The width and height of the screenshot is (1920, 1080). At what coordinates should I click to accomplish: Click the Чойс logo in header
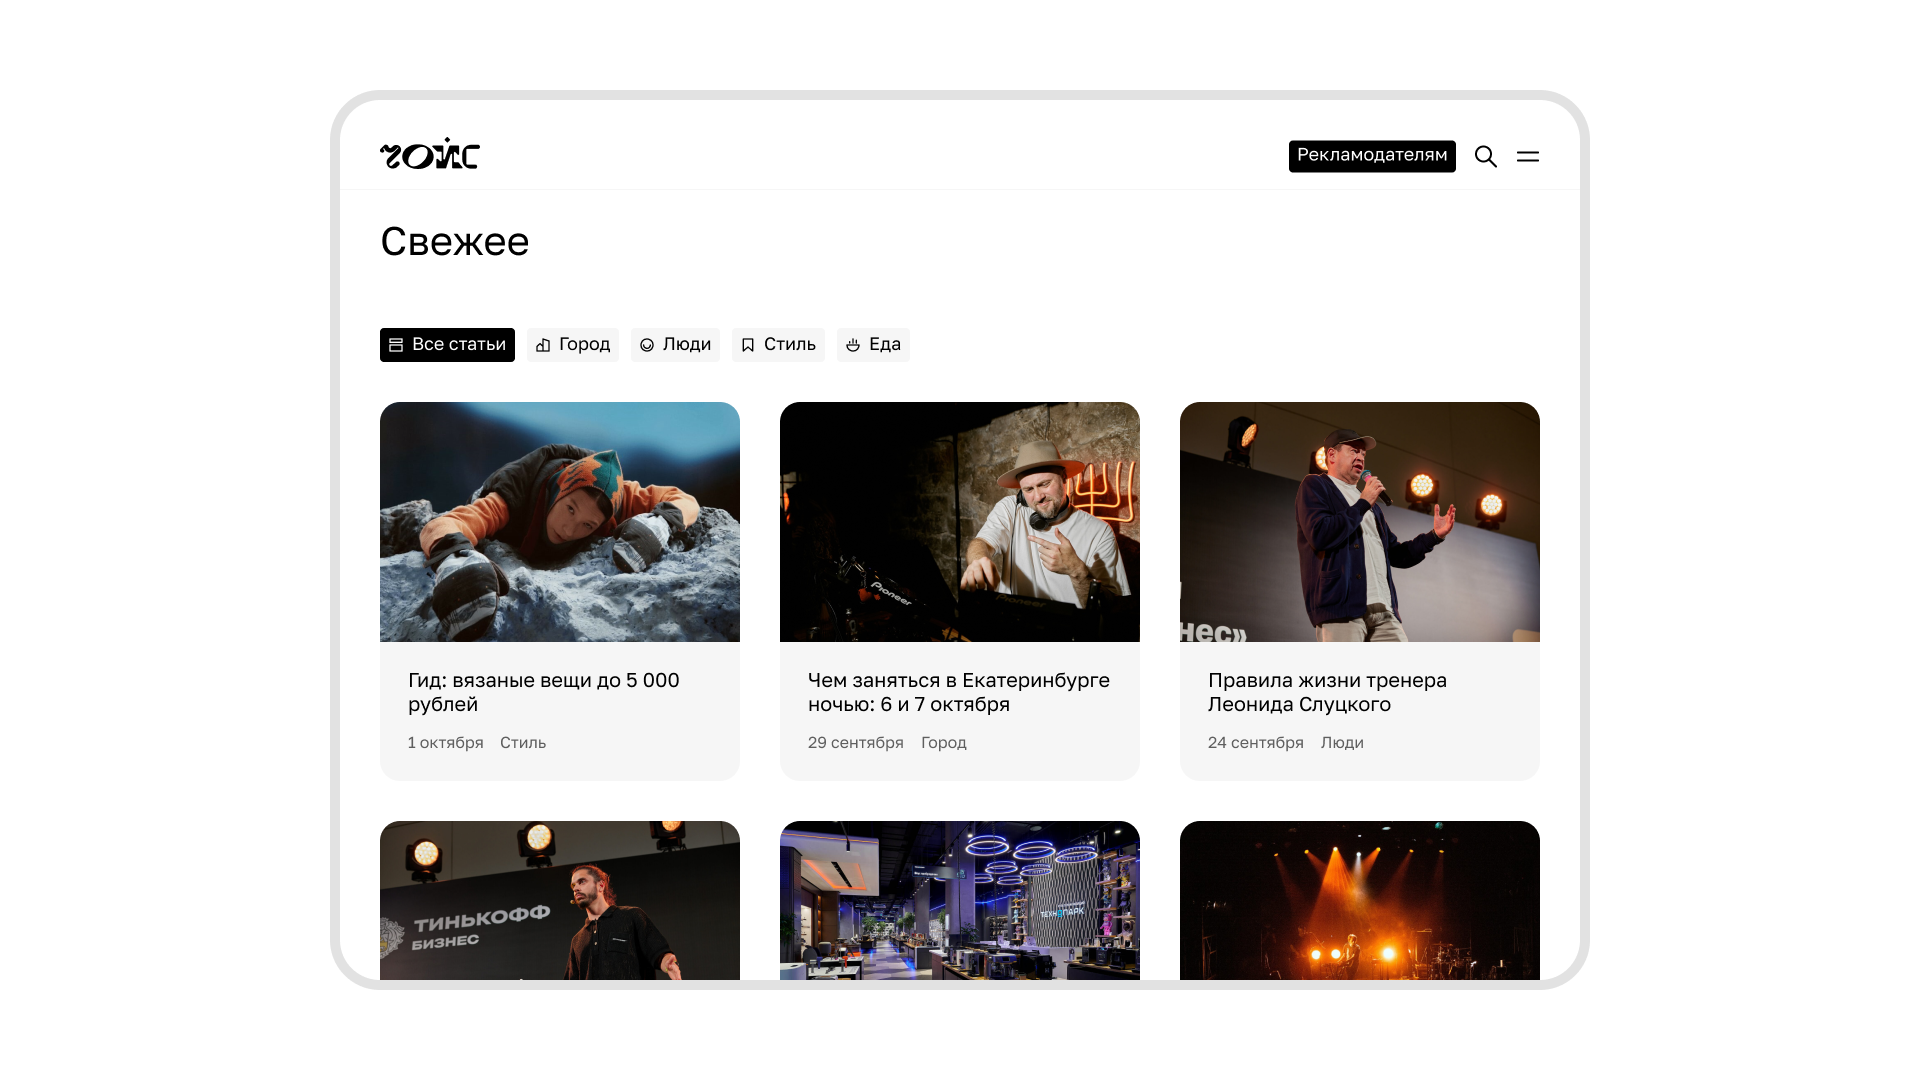click(x=430, y=155)
